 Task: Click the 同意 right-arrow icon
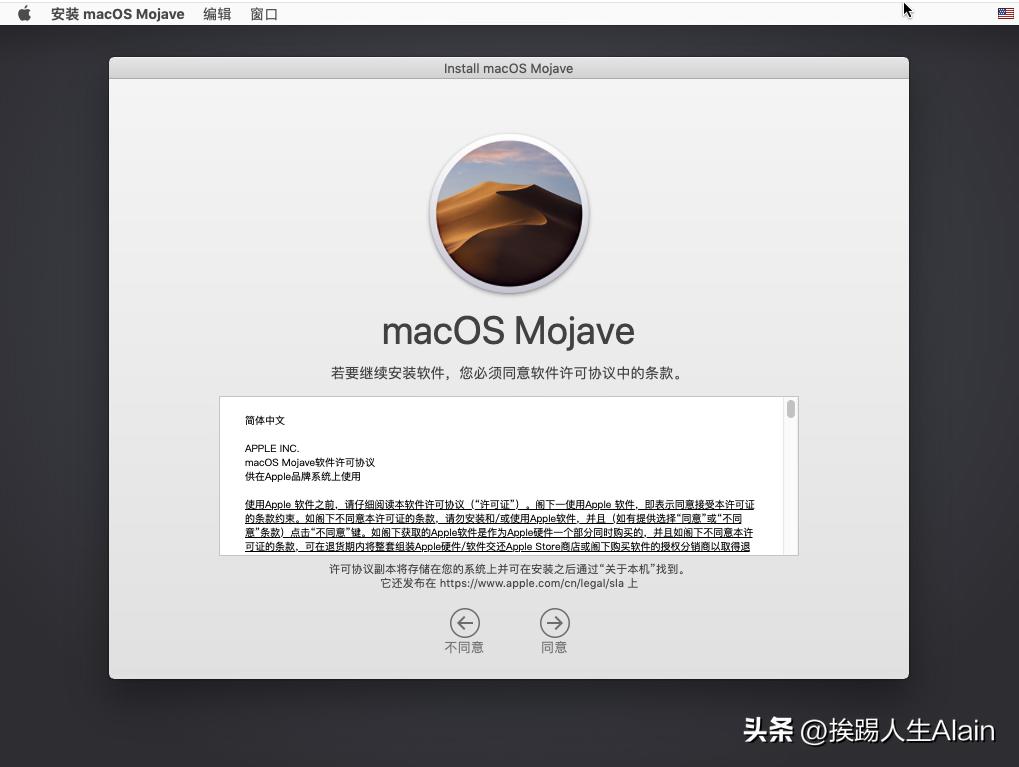click(x=554, y=622)
